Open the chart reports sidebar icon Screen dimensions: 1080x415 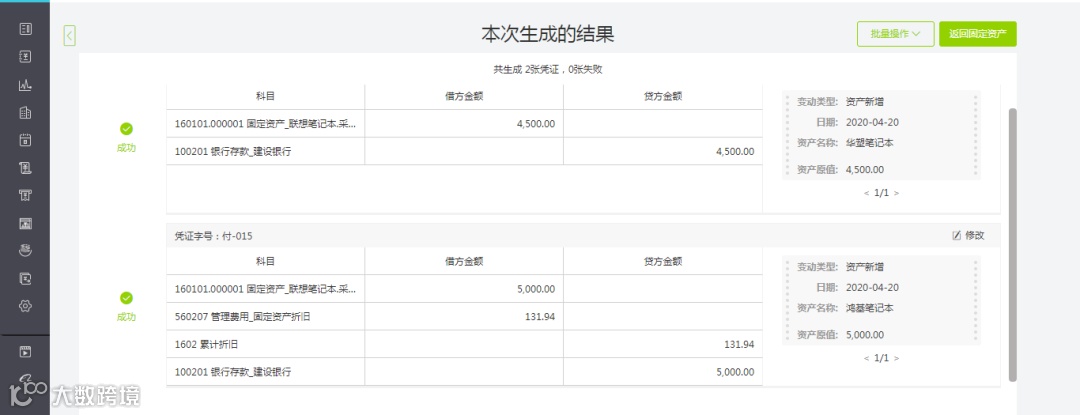click(x=25, y=85)
